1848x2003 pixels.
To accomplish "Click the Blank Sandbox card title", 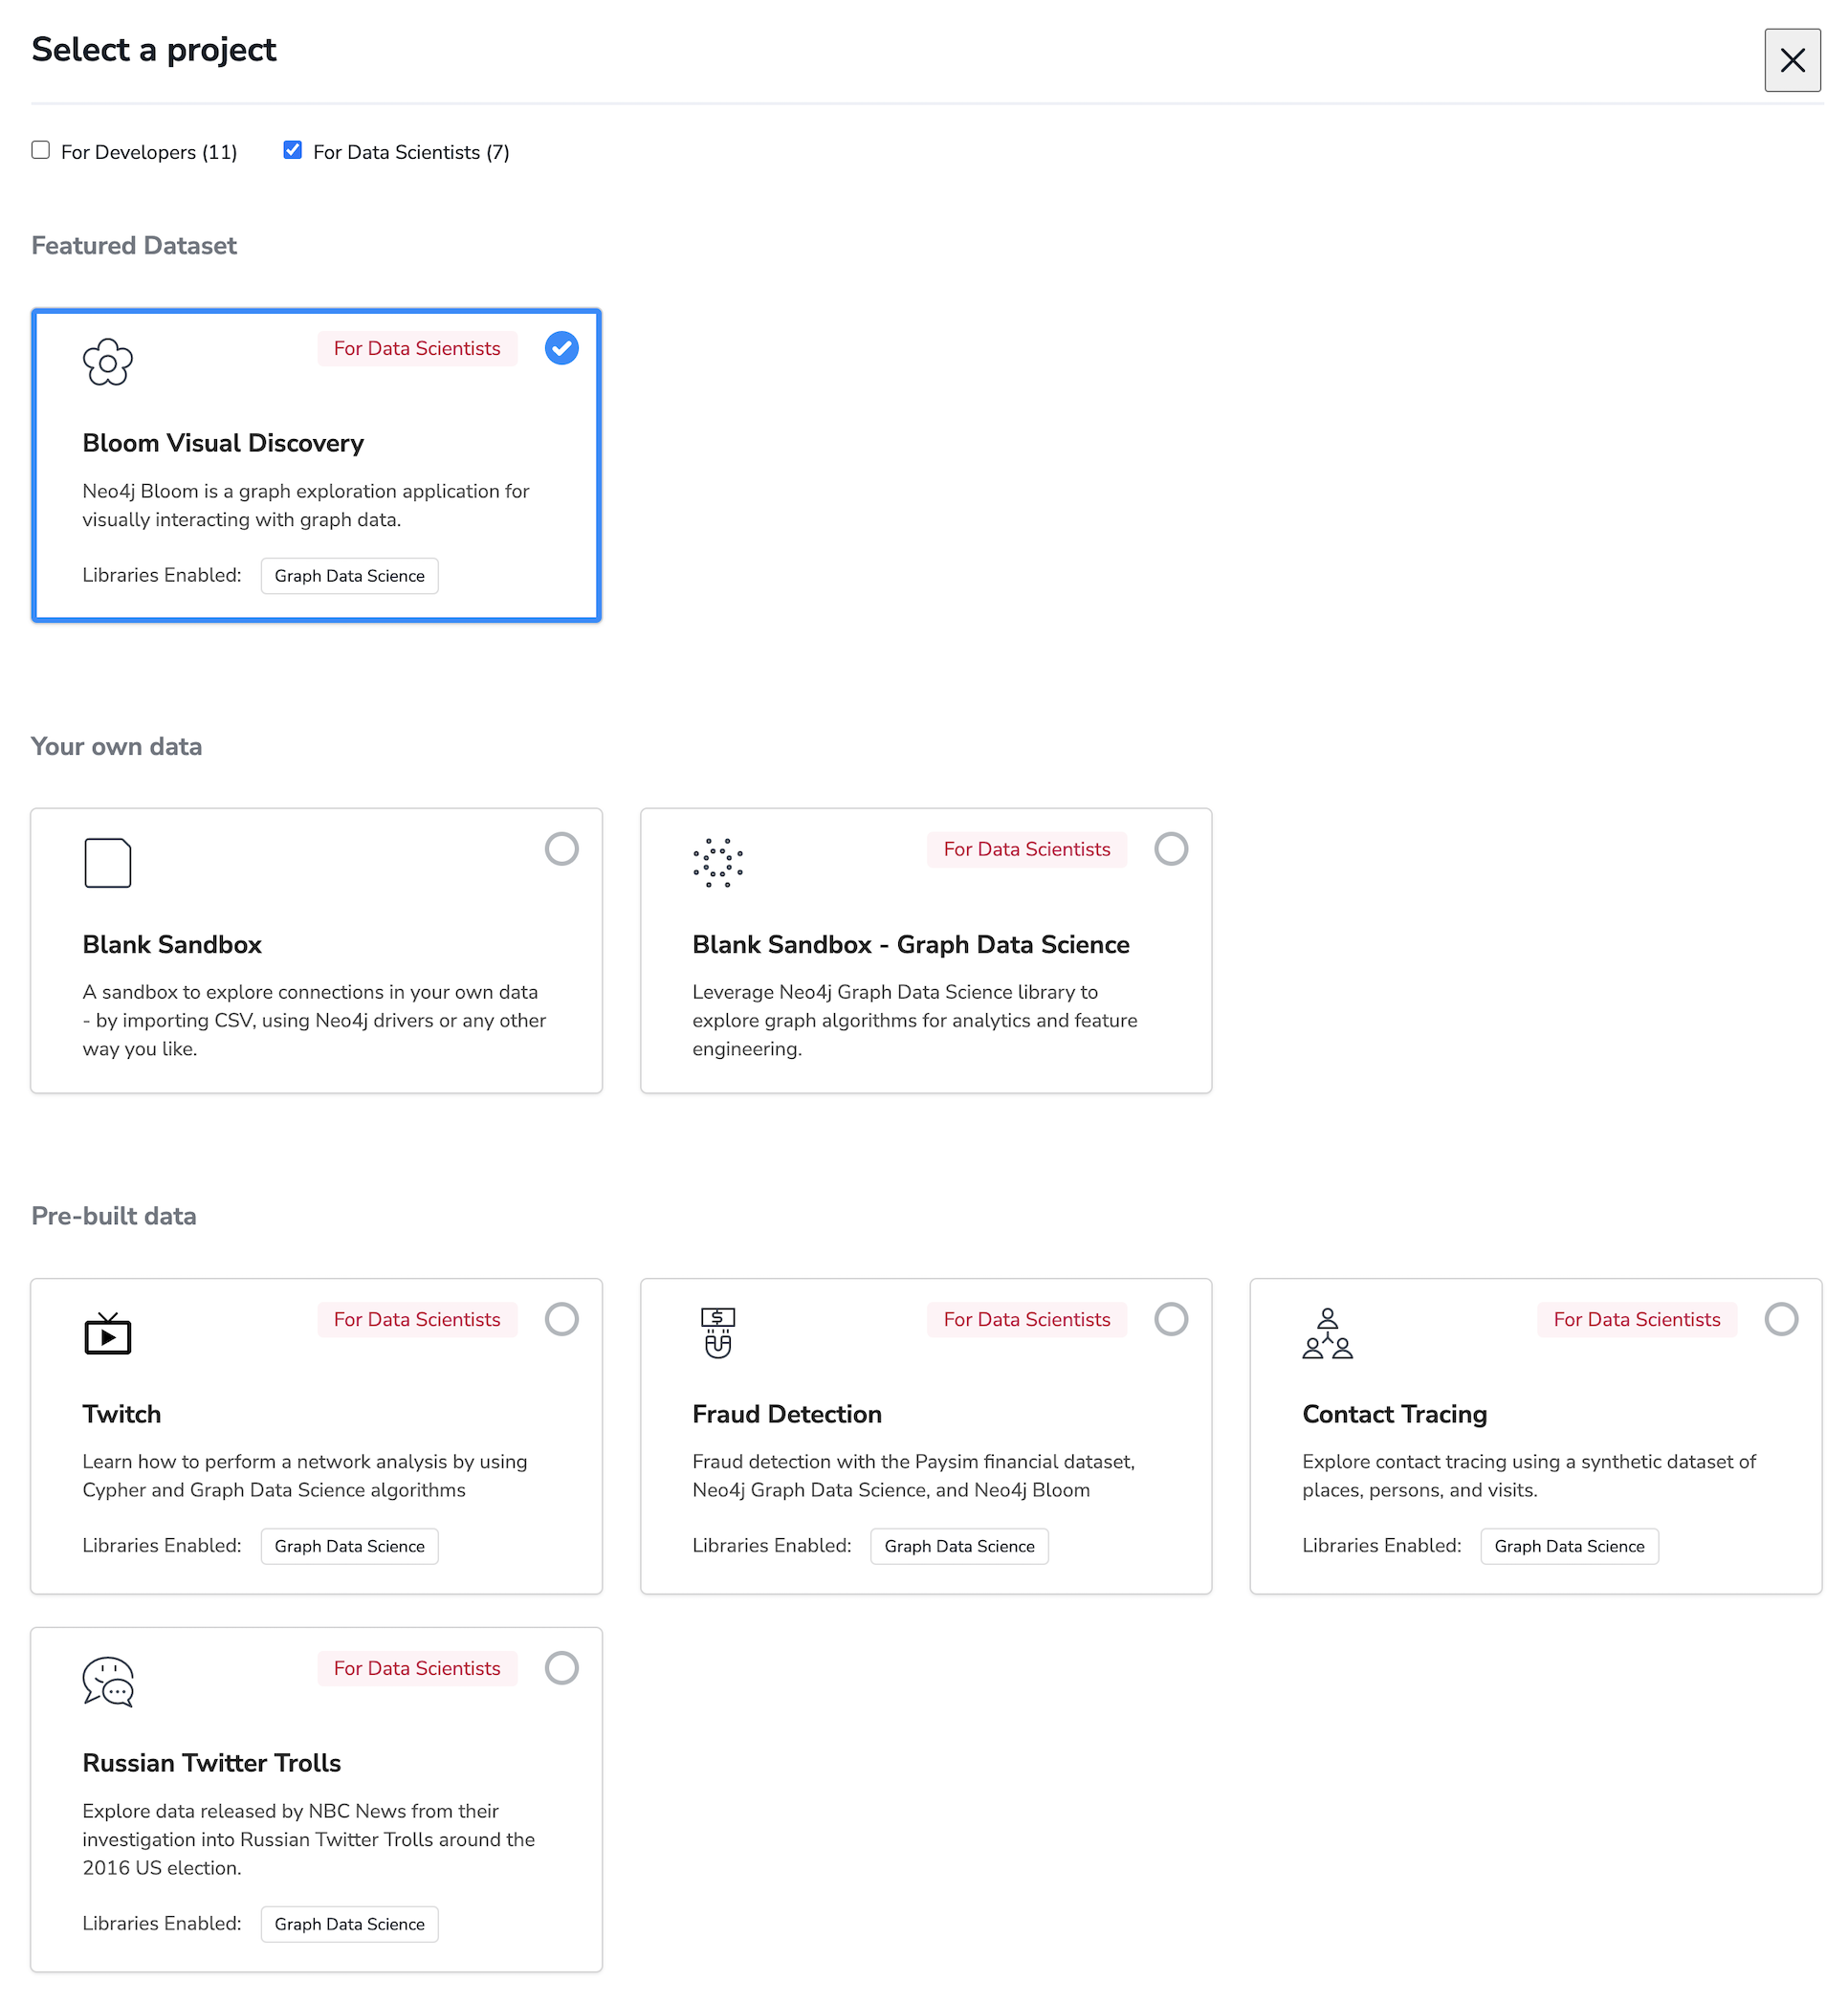I will click(172, 944).
